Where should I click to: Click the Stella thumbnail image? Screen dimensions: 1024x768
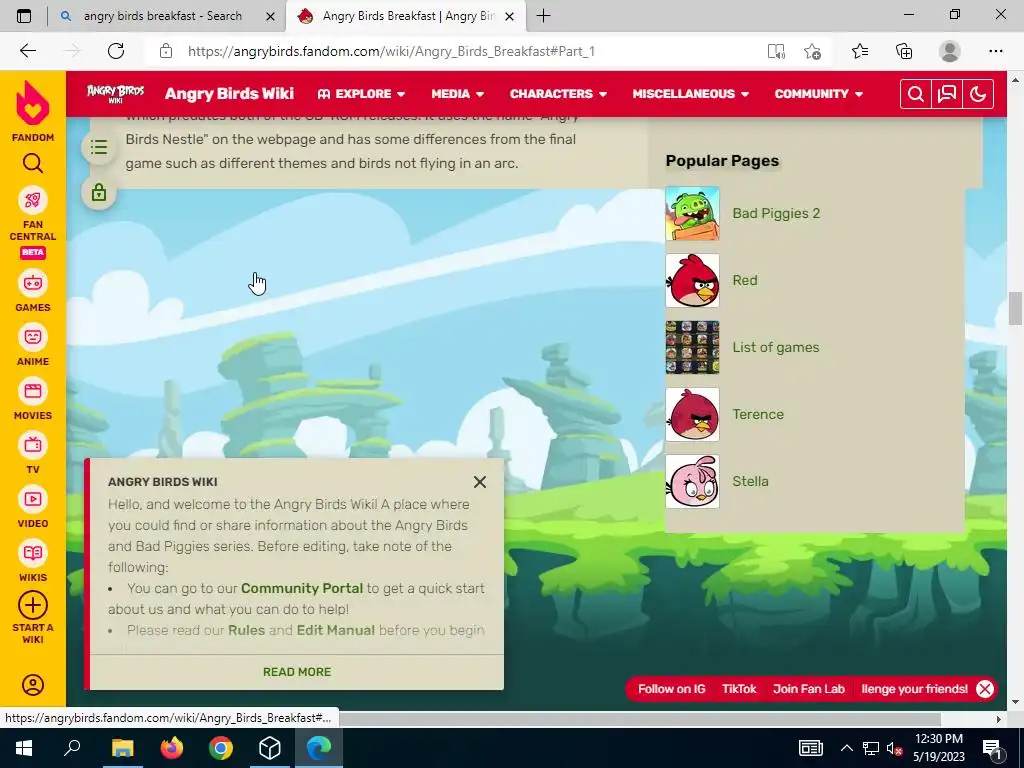[692, 481]
